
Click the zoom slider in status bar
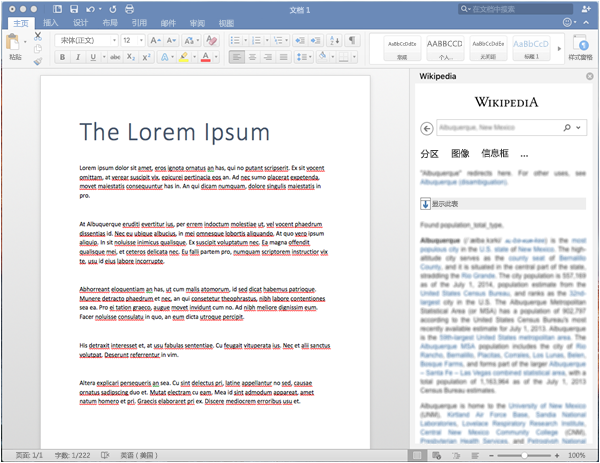pyautogui.click(x=525, y=455)
